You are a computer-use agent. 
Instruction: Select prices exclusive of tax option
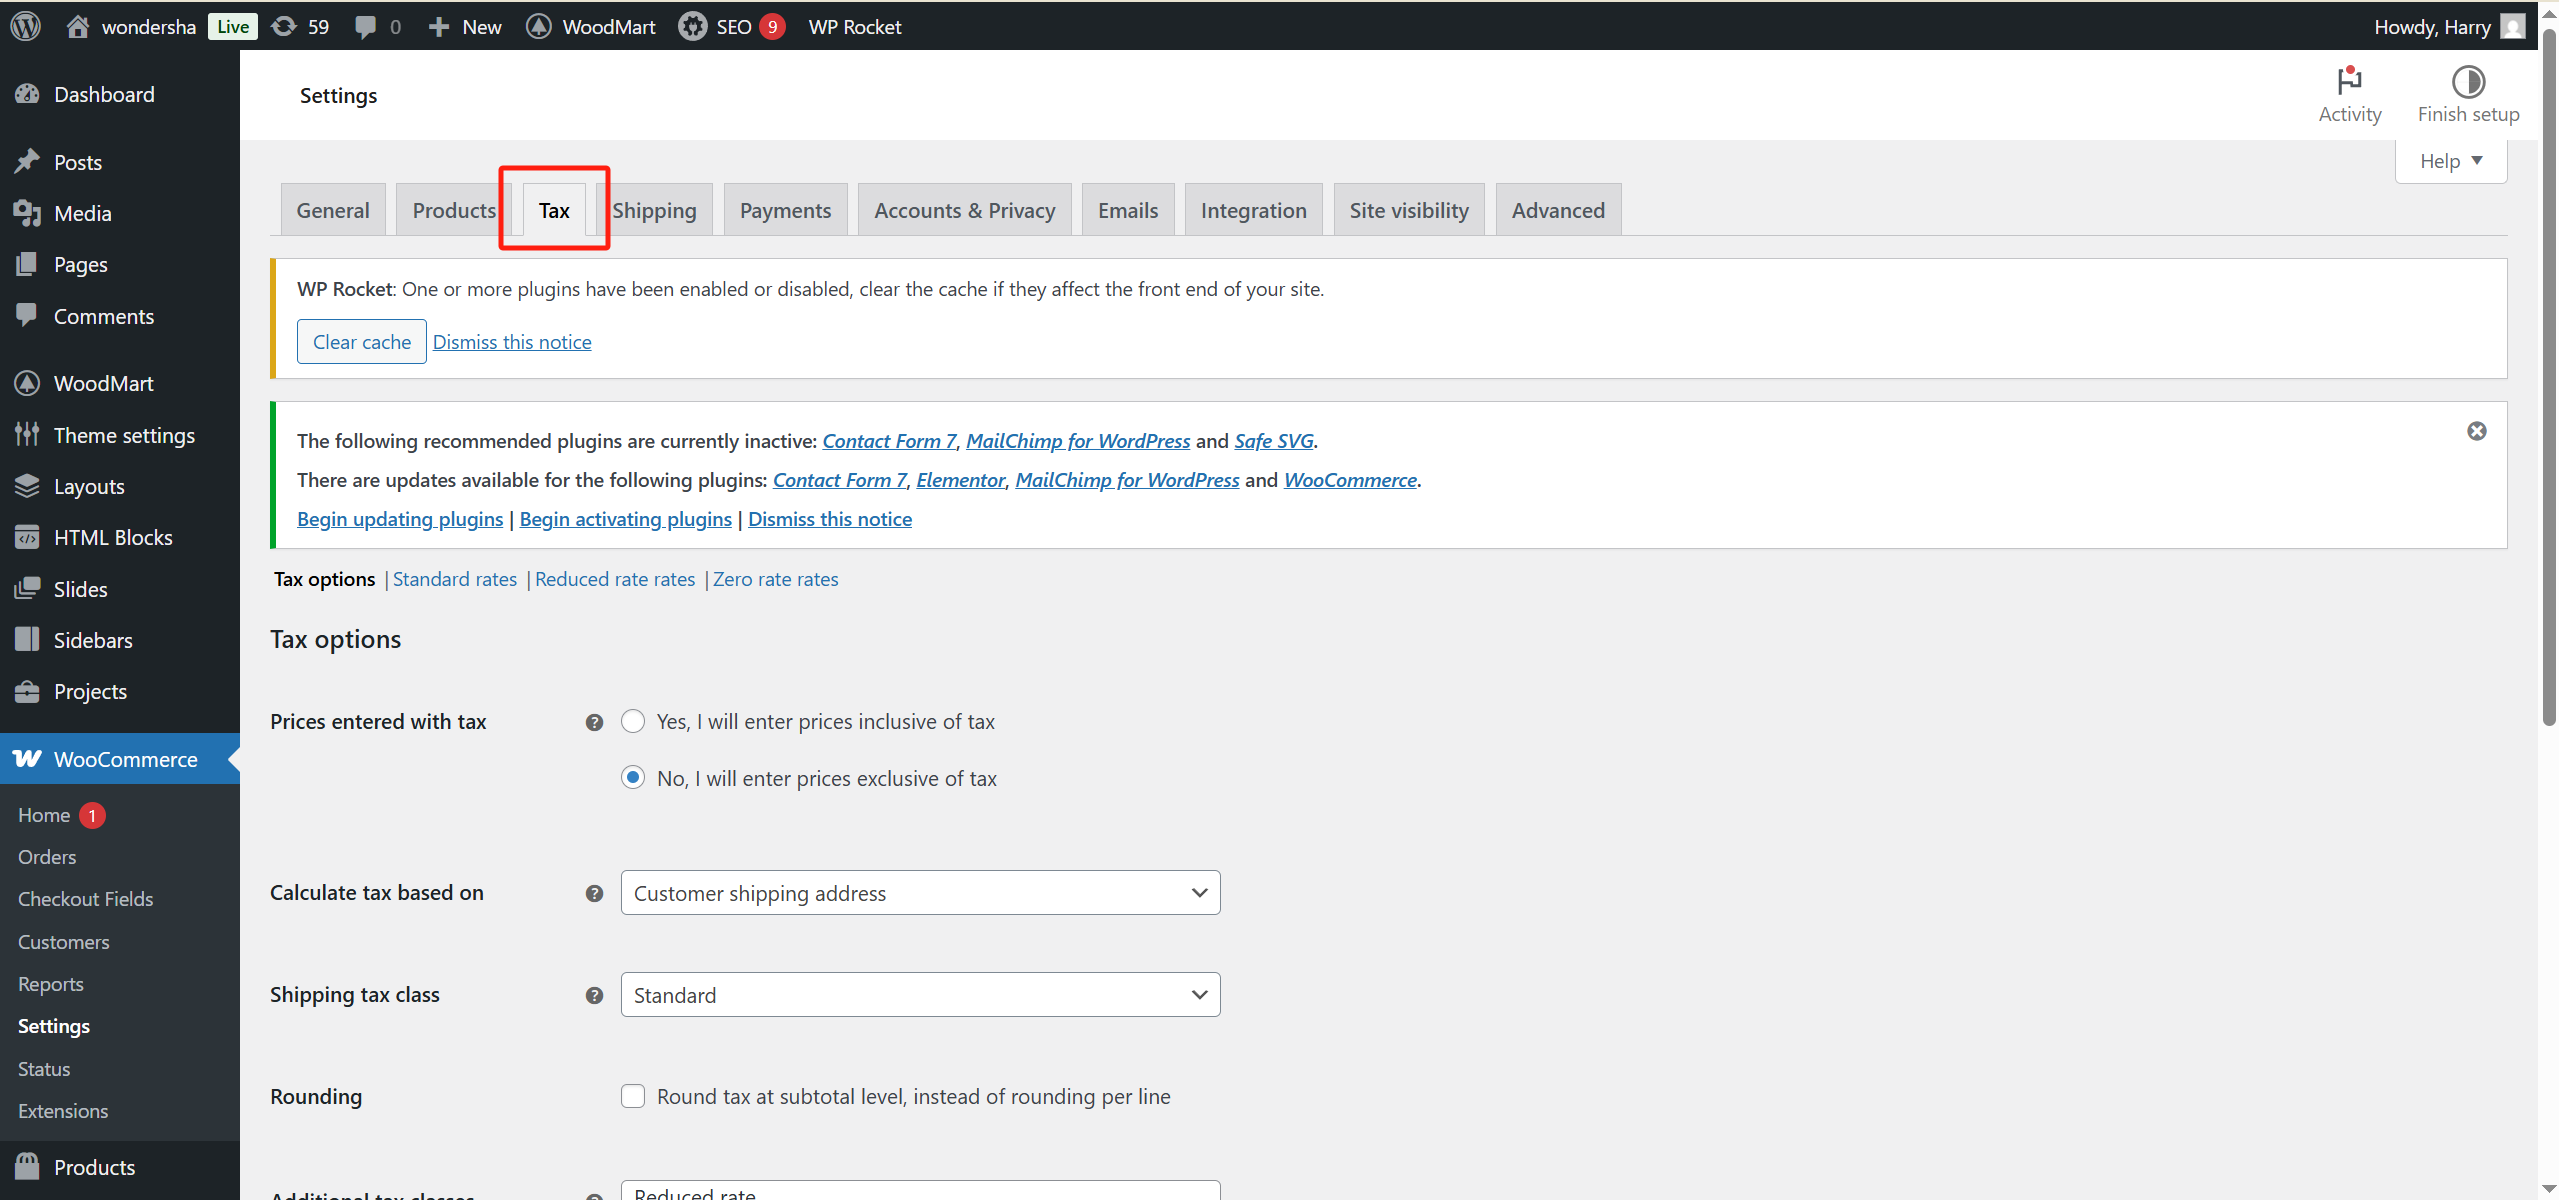(633, 777)
